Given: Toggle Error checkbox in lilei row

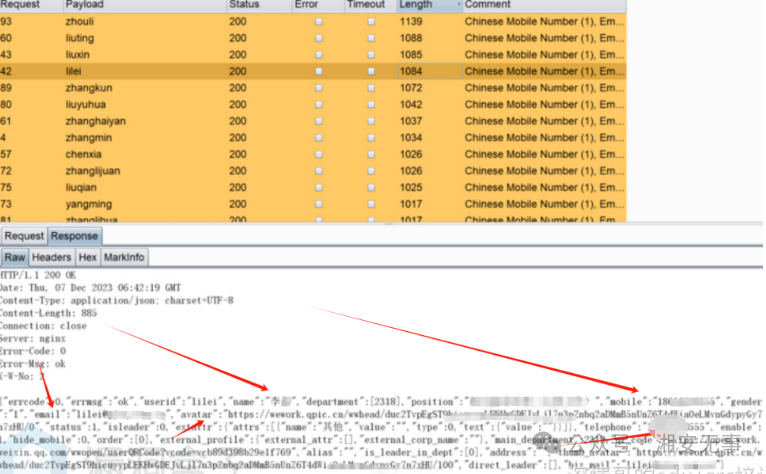Looking at the screenshot, I should (319, 71).
